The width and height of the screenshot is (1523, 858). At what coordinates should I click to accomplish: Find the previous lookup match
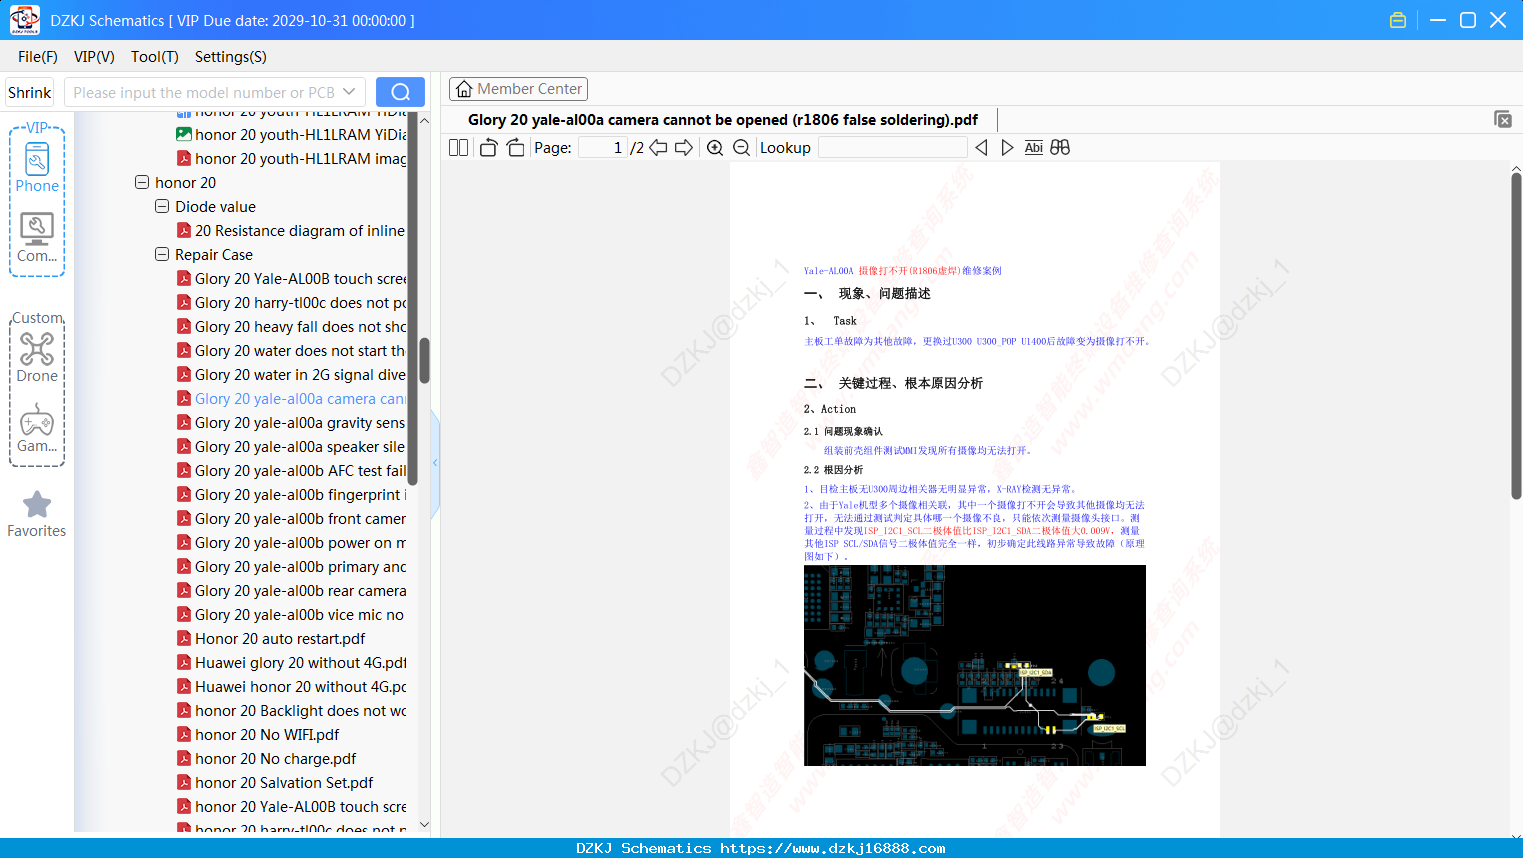981,148
